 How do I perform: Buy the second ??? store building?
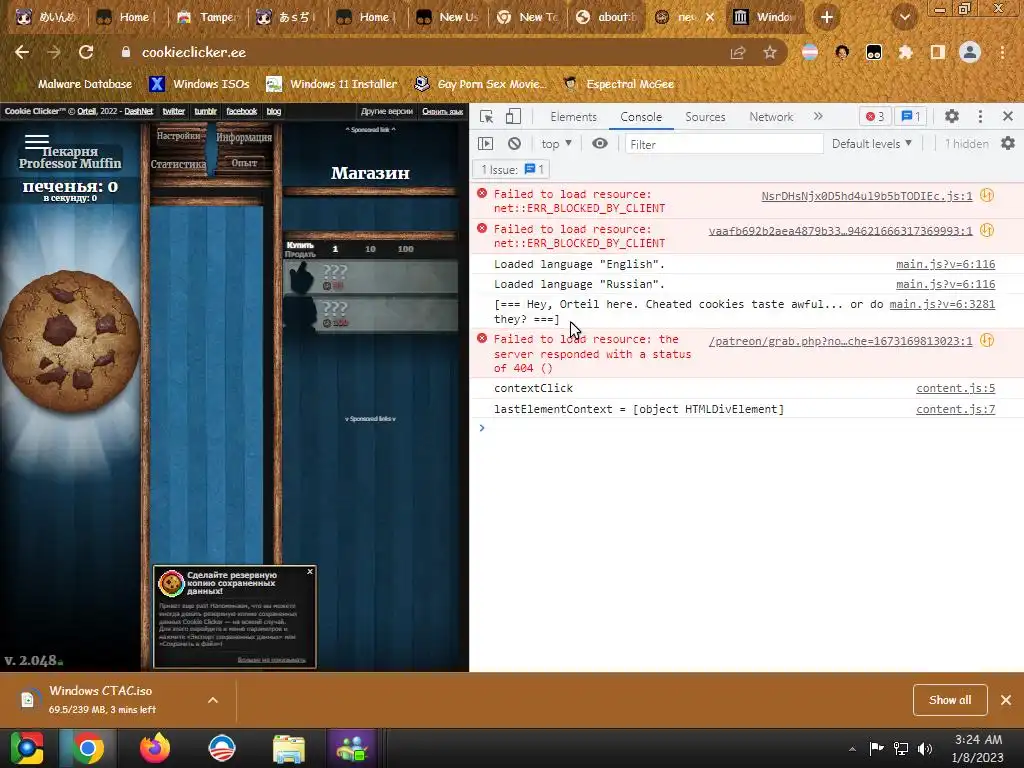370,313
